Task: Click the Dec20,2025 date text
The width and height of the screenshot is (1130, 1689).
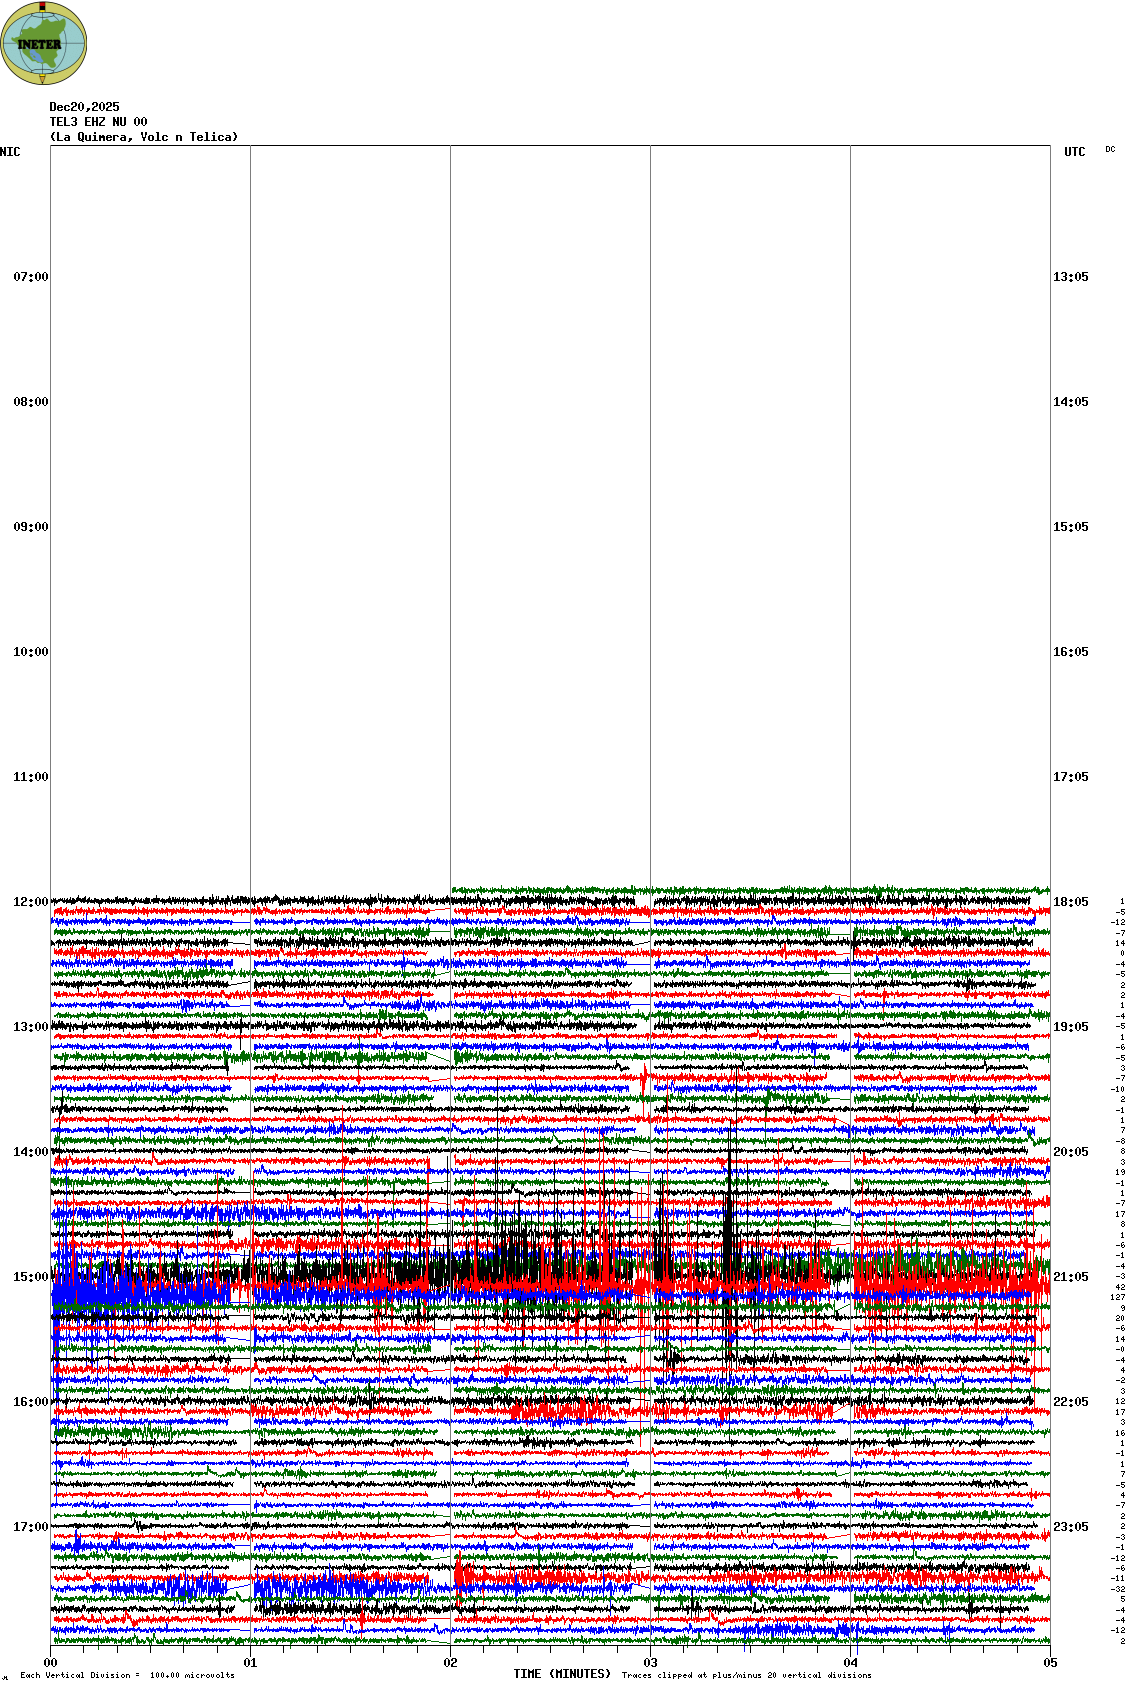Action: (84, 107)
